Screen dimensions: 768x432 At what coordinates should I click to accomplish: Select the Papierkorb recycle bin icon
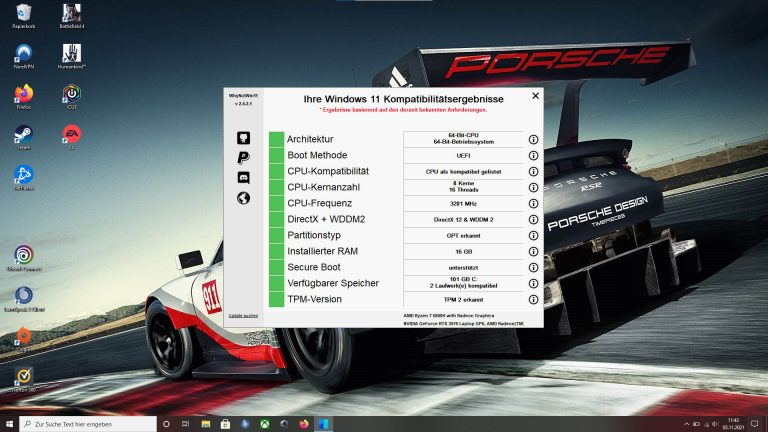(22, 15)
